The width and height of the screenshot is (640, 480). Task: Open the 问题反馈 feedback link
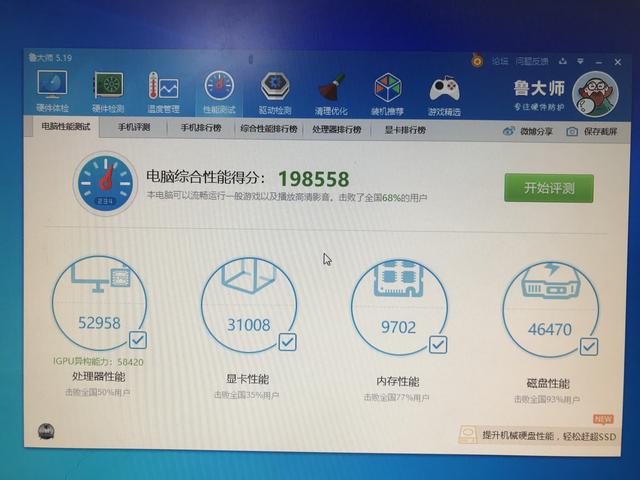[x=532, y=61]
